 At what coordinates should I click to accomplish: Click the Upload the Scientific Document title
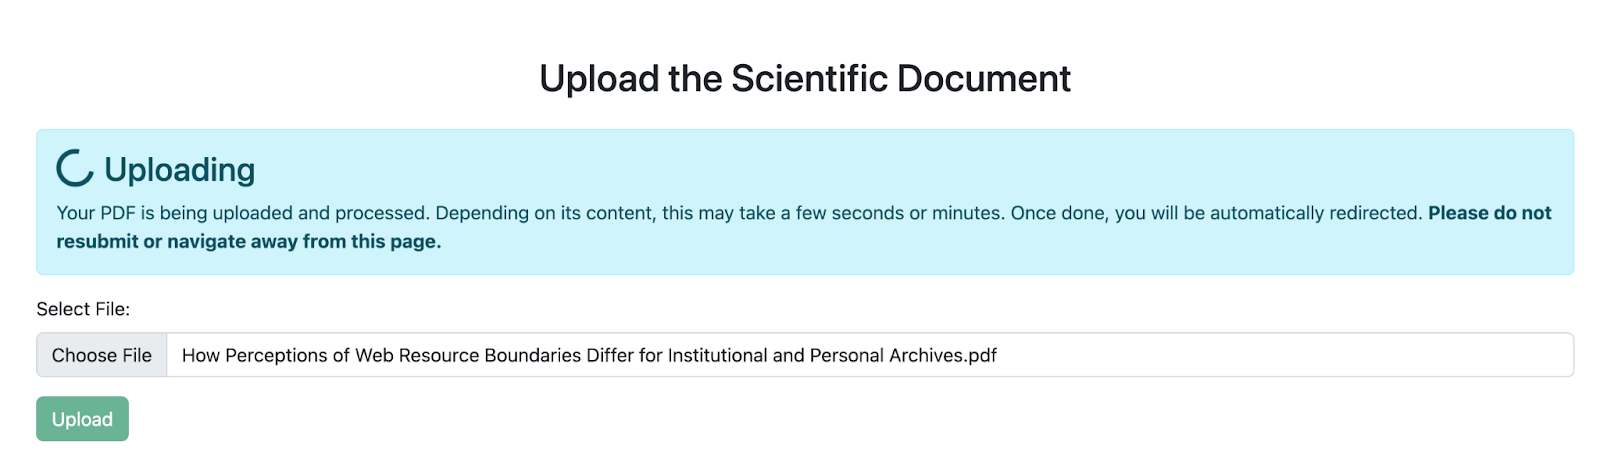point(805,78)
